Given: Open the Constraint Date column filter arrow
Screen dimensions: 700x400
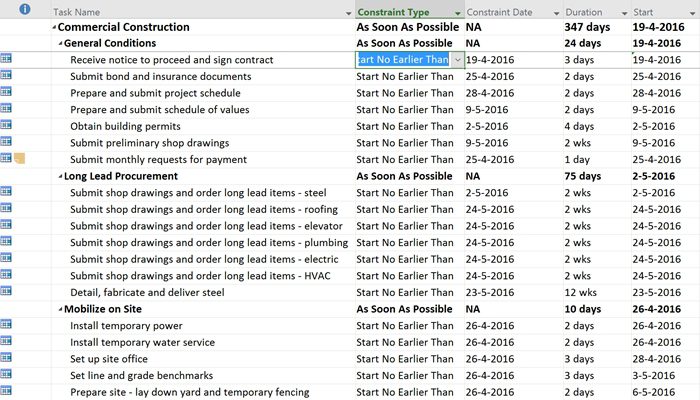Looking at the screenshot, I should click(556, 13).
